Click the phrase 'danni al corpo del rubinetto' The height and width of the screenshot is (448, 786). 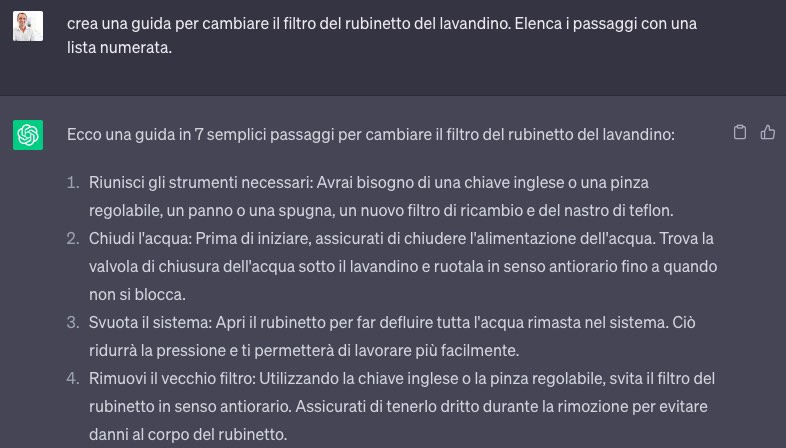[186, 435]
